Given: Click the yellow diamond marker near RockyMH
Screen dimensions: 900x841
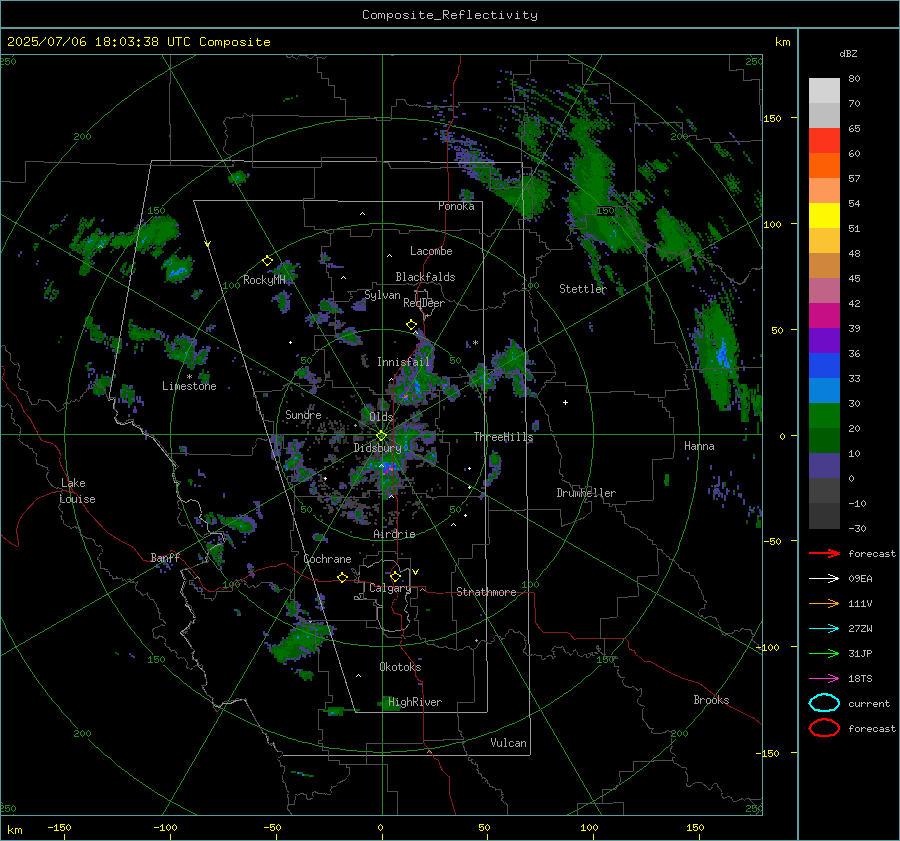Looking at the screenshot, I should tap(267, 261).
